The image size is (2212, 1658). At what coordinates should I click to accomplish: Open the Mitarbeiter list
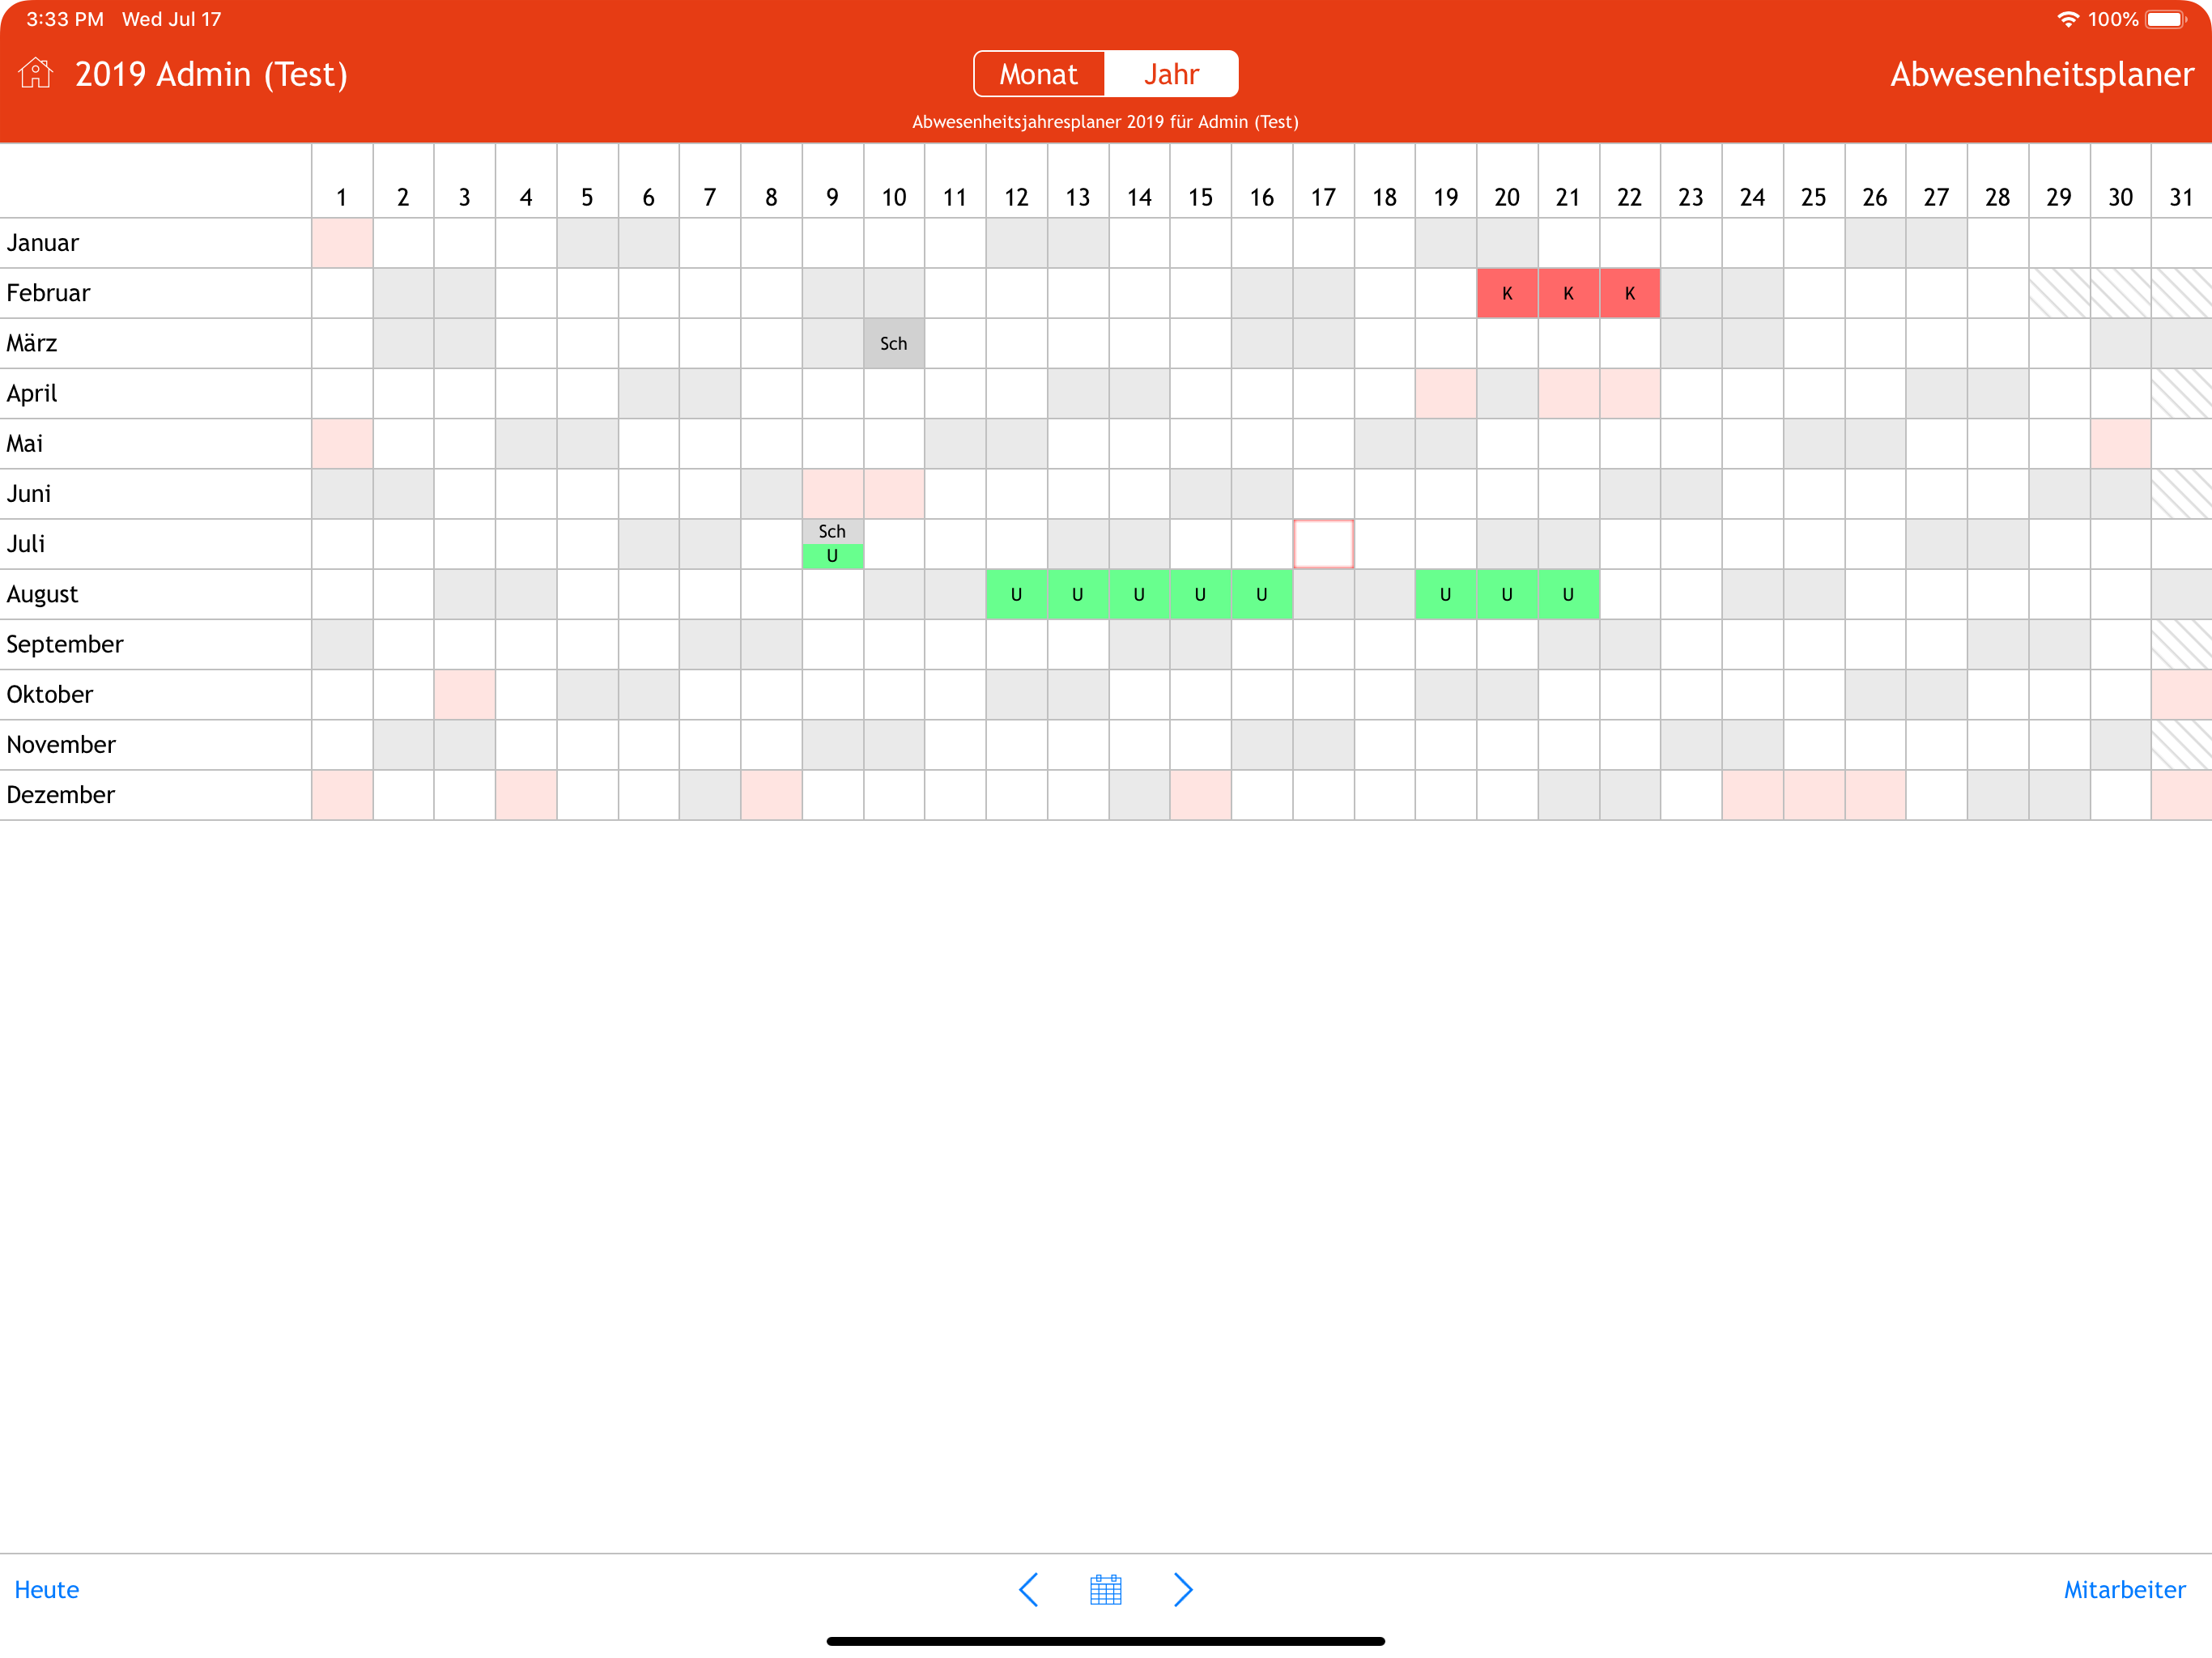(x=2124, y=1589)
